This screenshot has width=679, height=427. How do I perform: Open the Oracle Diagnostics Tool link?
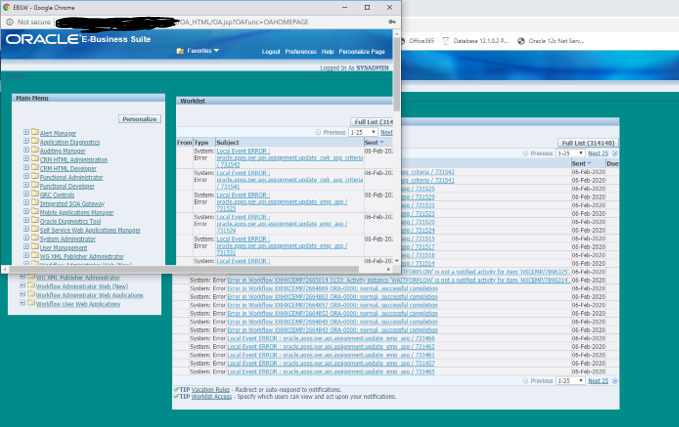pyautogui.click(x=70, y=221)
